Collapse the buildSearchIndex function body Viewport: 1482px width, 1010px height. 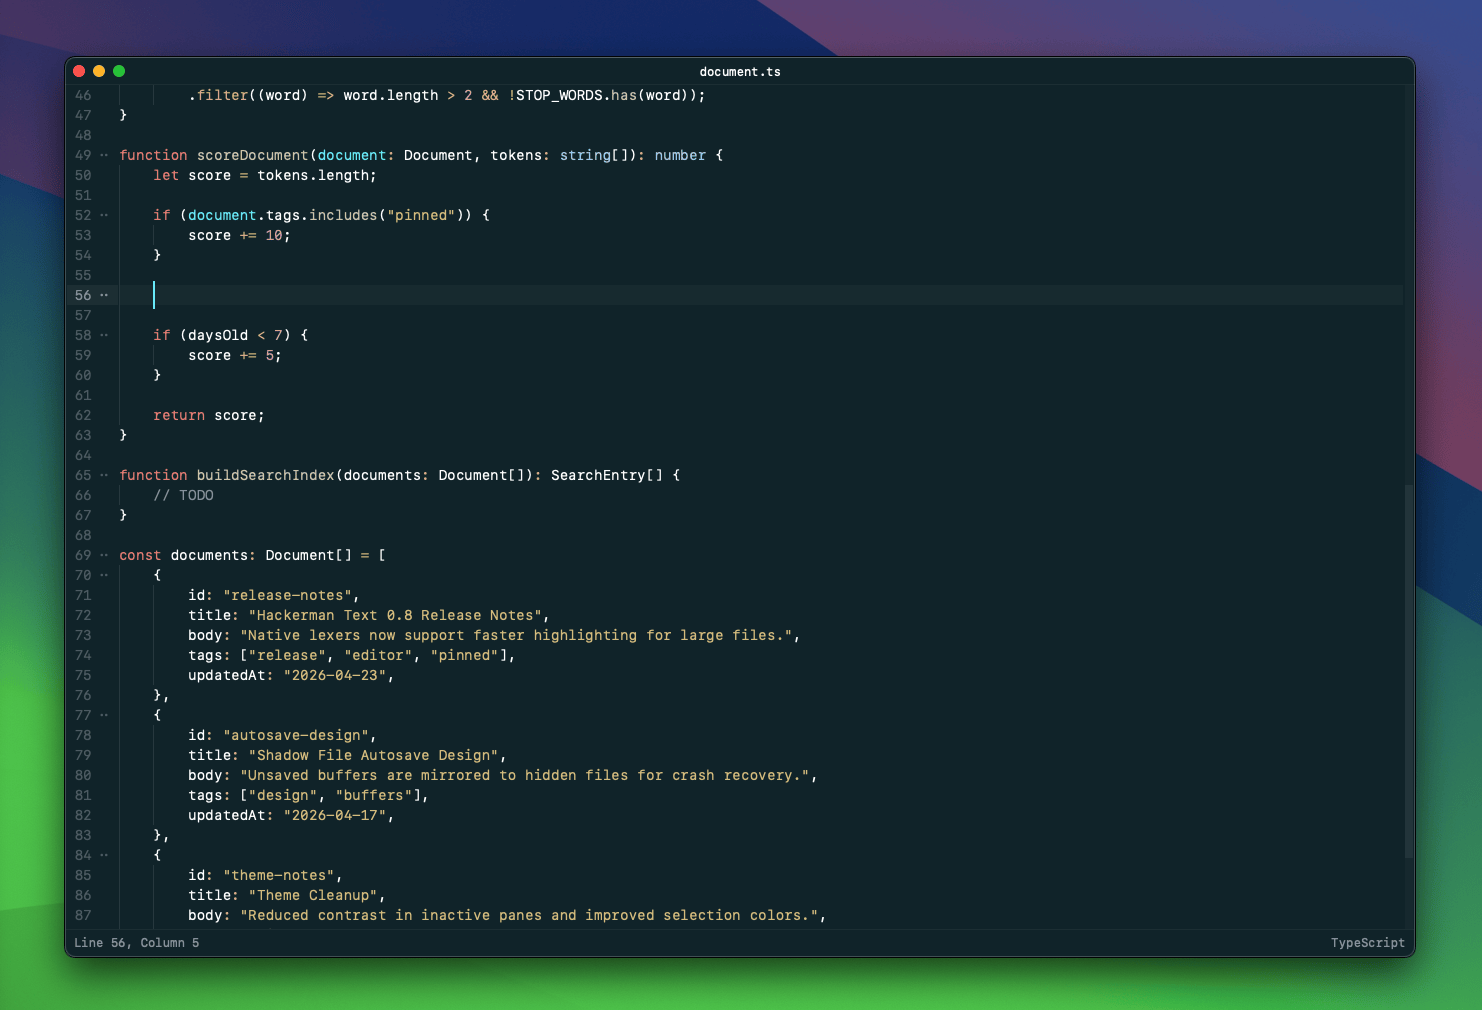[x=103, y=475]
